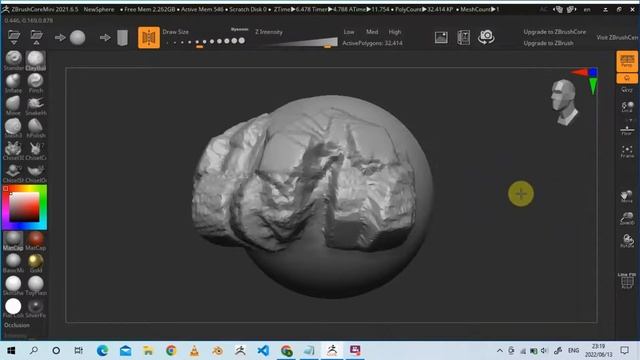This screenshot has height=360, width=640.
Task: Toggle the symmetry button
Action: click(149, 38)
